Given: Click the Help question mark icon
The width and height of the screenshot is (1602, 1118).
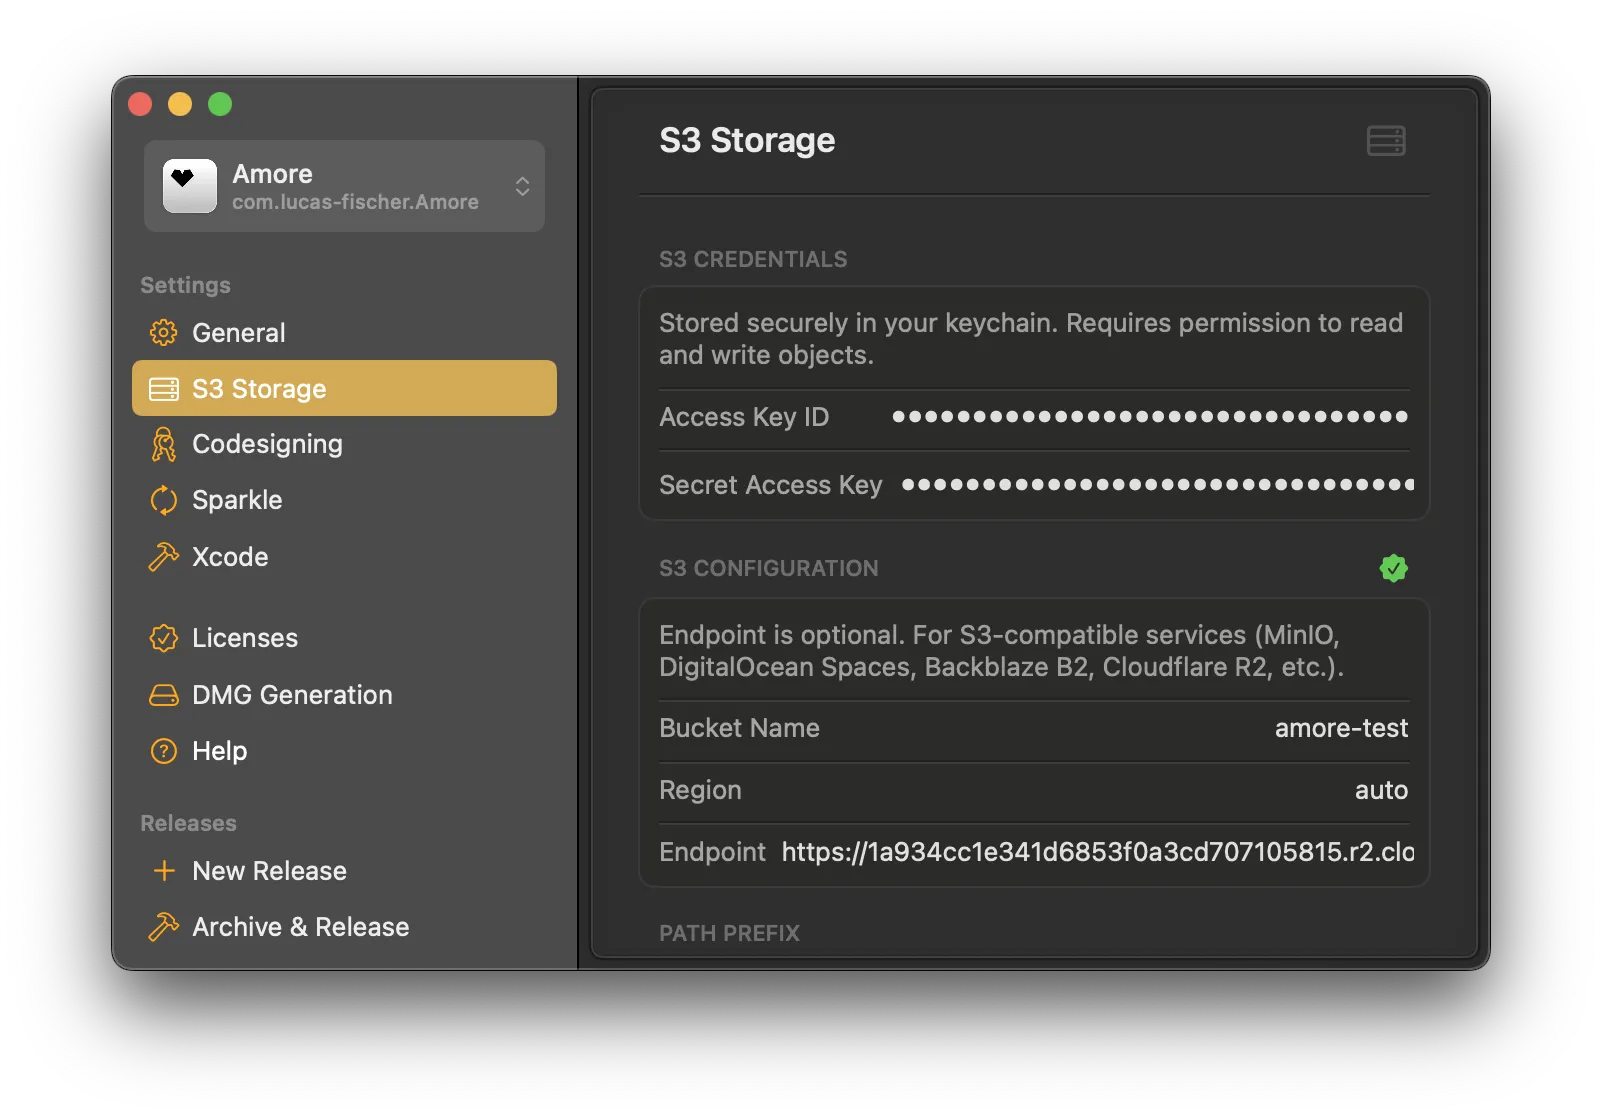Looking at the screenshot, I should pyautogui.click(x=163, y=751).
